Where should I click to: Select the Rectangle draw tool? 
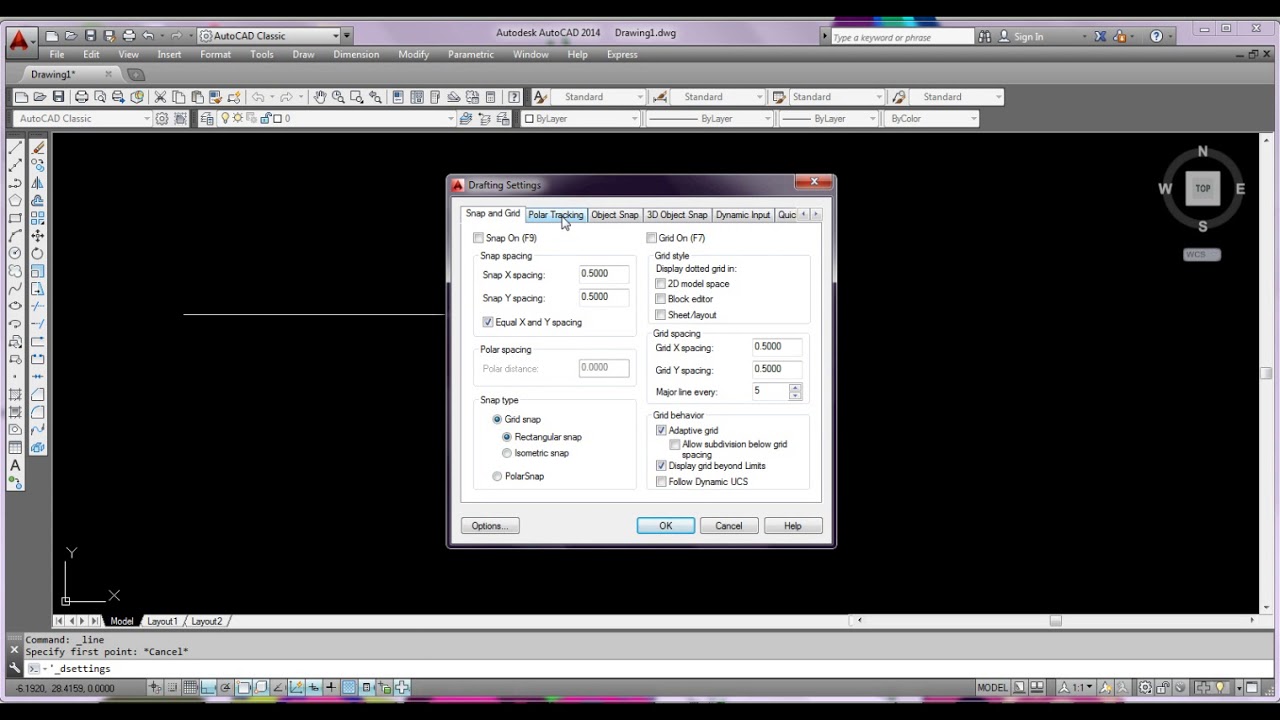pos(15,218)
